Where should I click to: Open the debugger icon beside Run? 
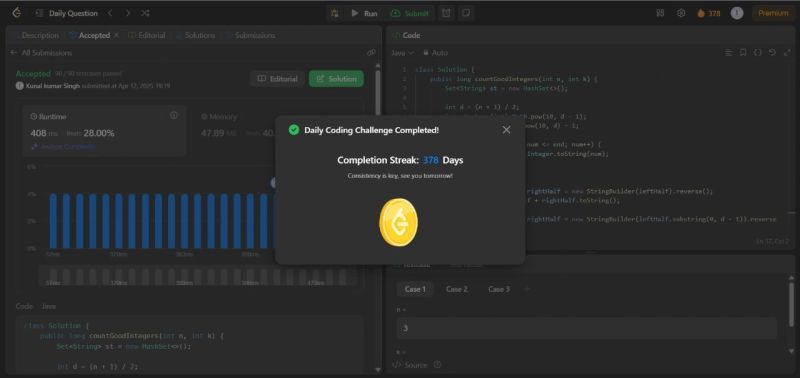(335, 13)
